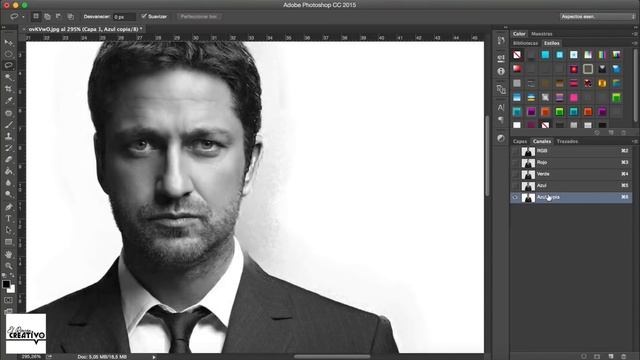The width and height of the screenshot is (640, 360).
Task: Delete current channel trash icon
Action: click(623, 356)
